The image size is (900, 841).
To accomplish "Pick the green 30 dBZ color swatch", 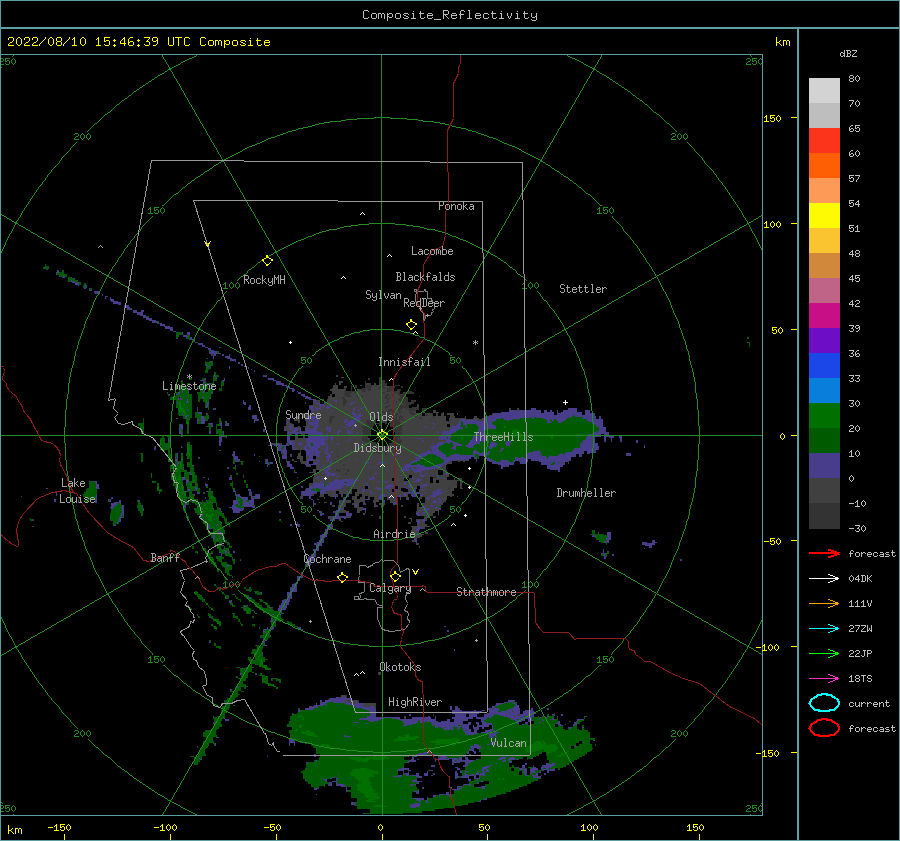I will (824, 415).
